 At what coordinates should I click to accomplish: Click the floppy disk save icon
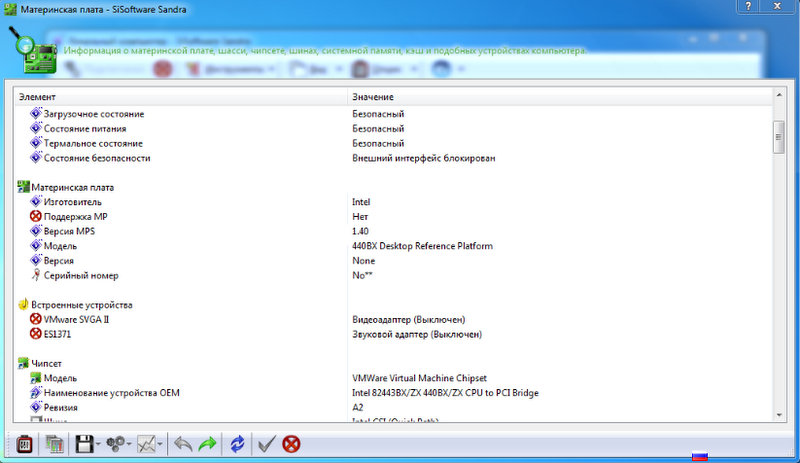[x=84, y=444]
